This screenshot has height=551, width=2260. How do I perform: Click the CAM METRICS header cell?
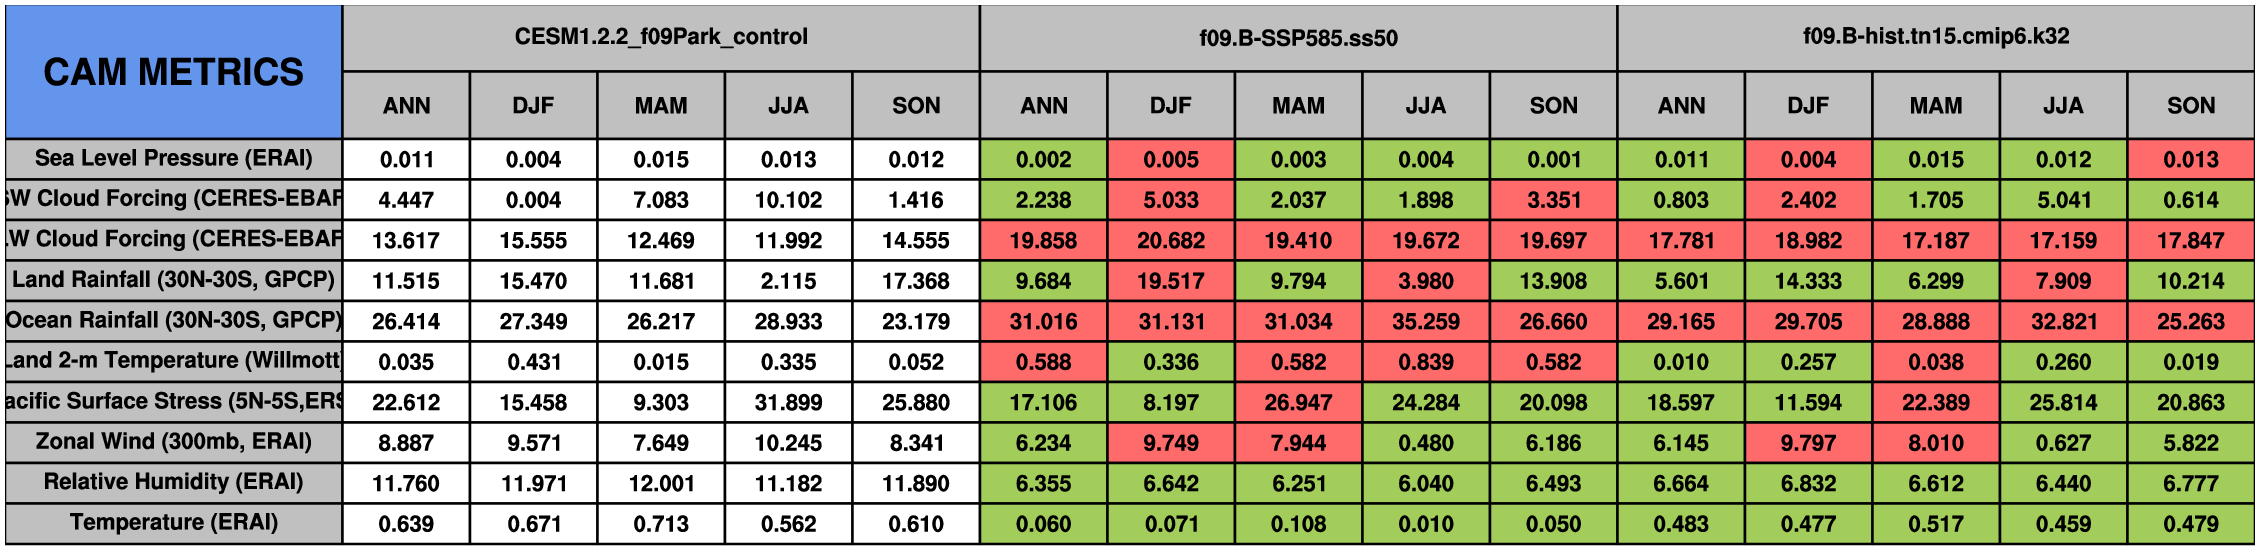pyautogui.click(x=173, y=72)
